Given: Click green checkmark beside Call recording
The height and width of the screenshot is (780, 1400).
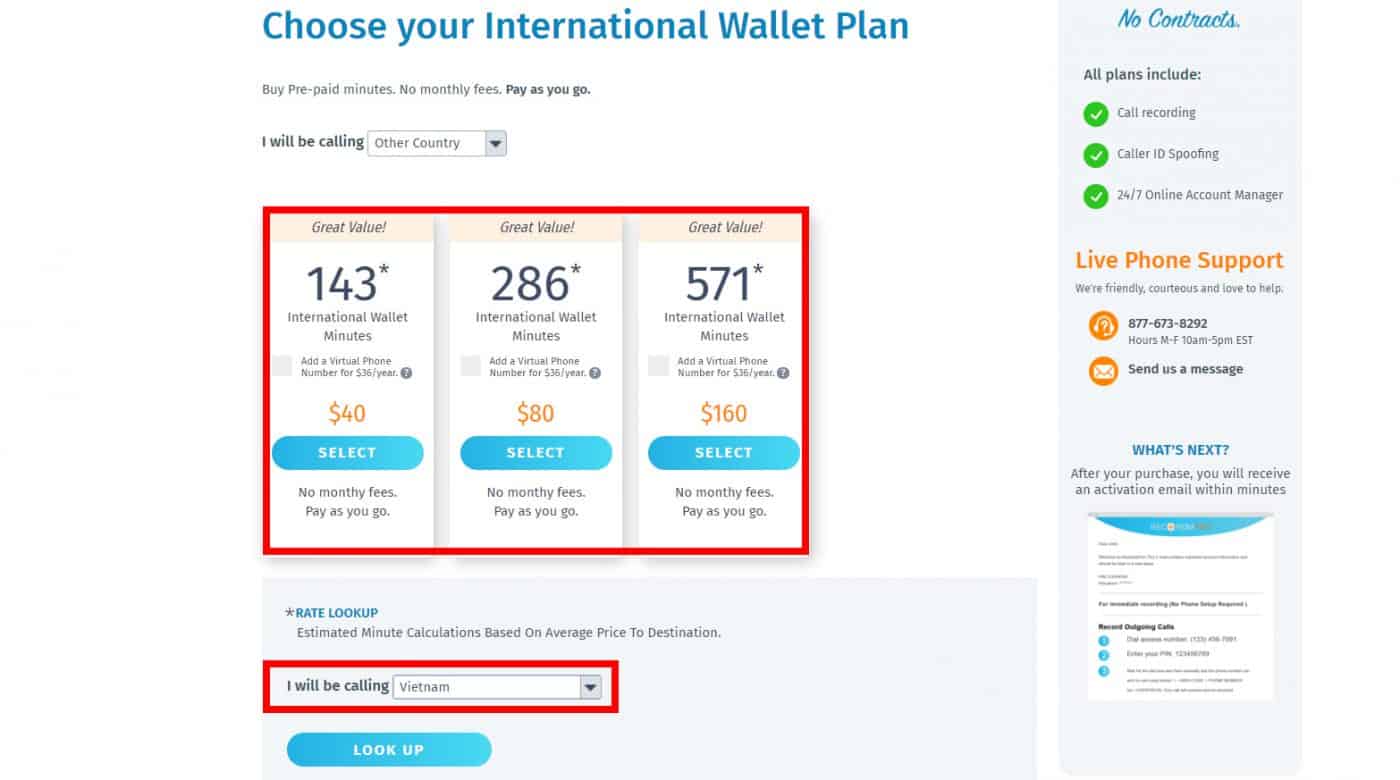Looking at the screenshot, I should click(x=1096, y=114).
